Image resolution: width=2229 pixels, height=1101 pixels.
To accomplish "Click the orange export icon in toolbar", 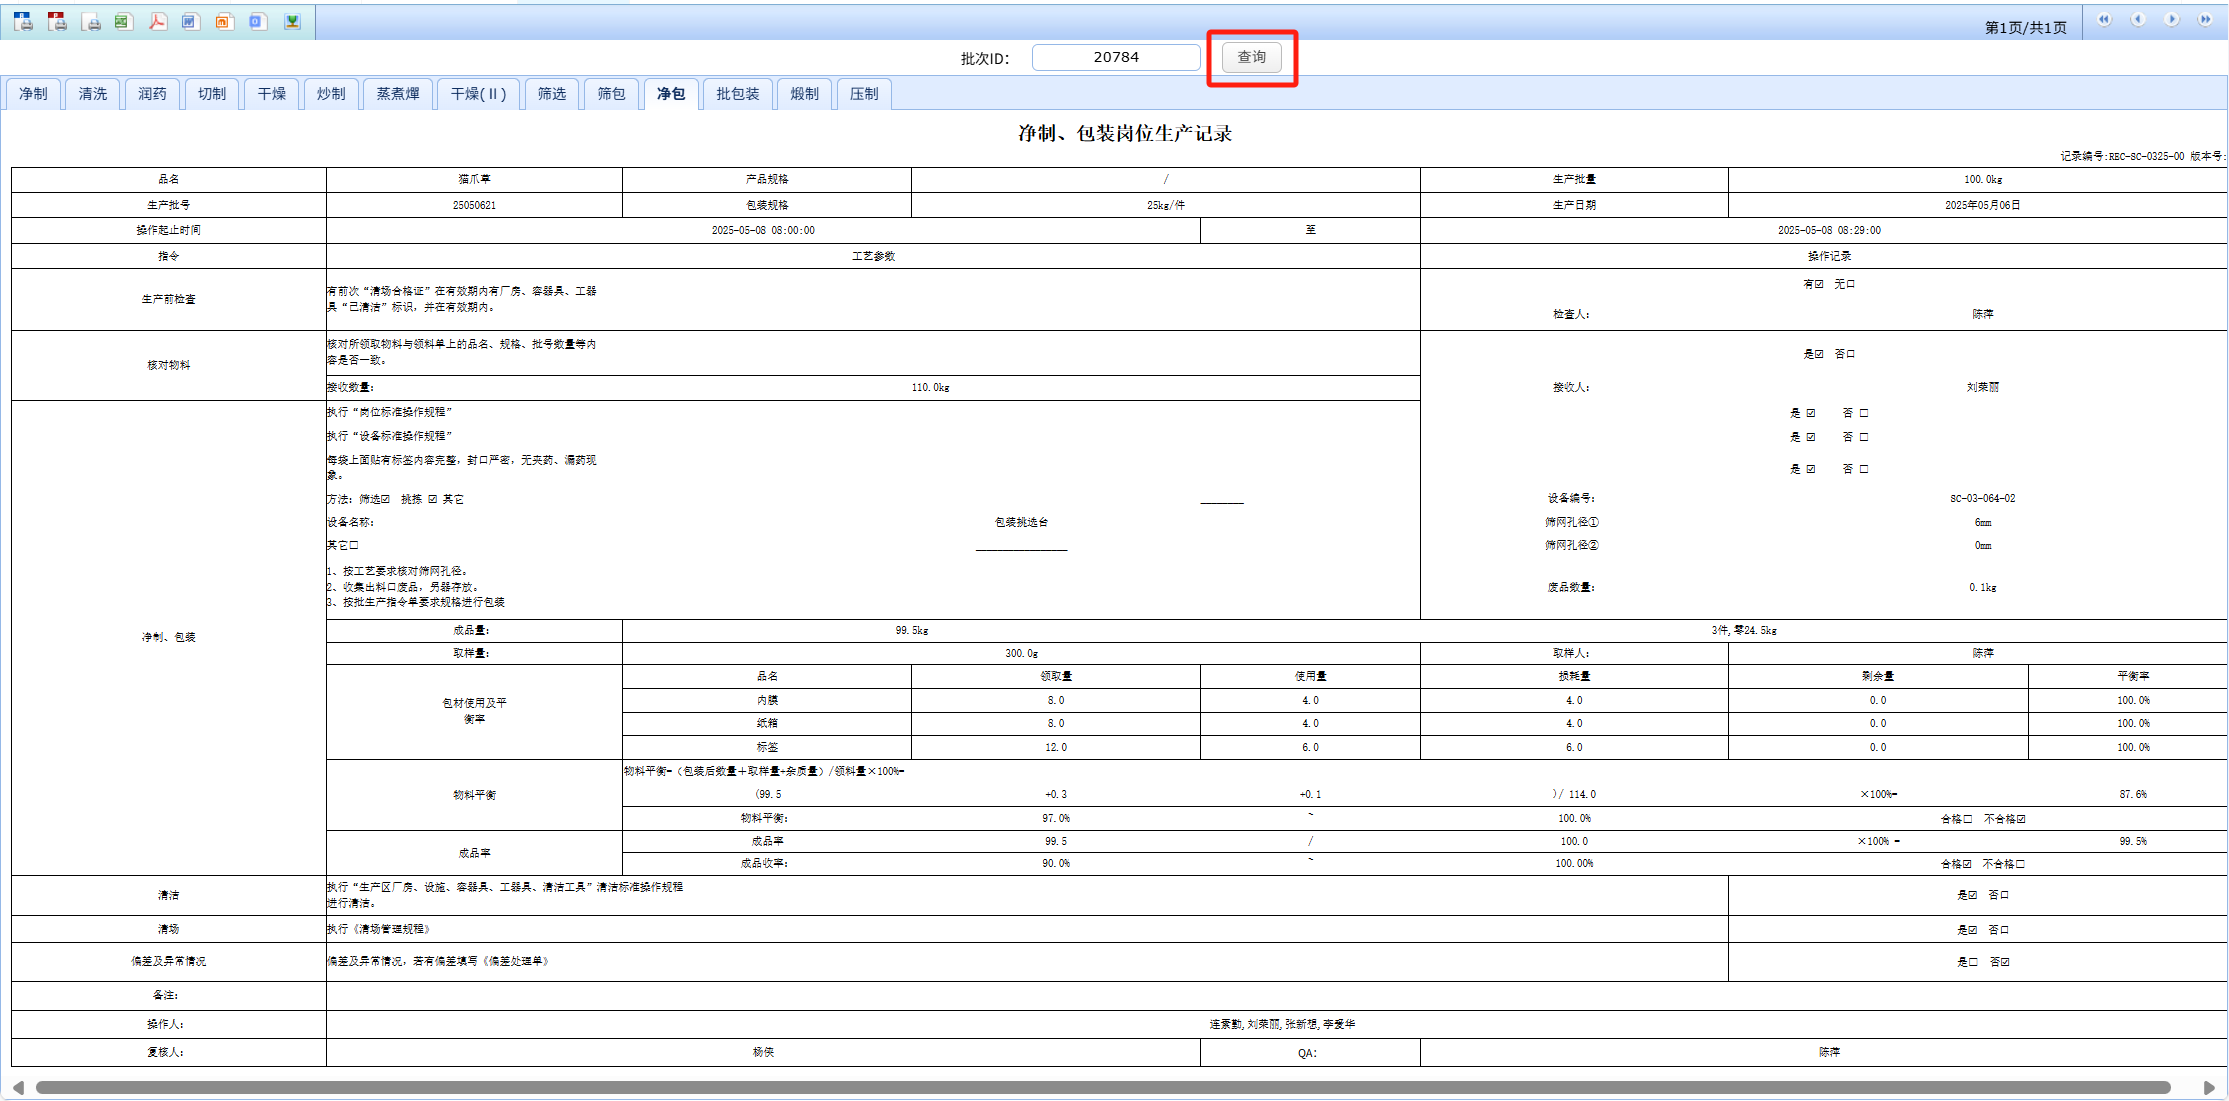I will tap(224, 21).
